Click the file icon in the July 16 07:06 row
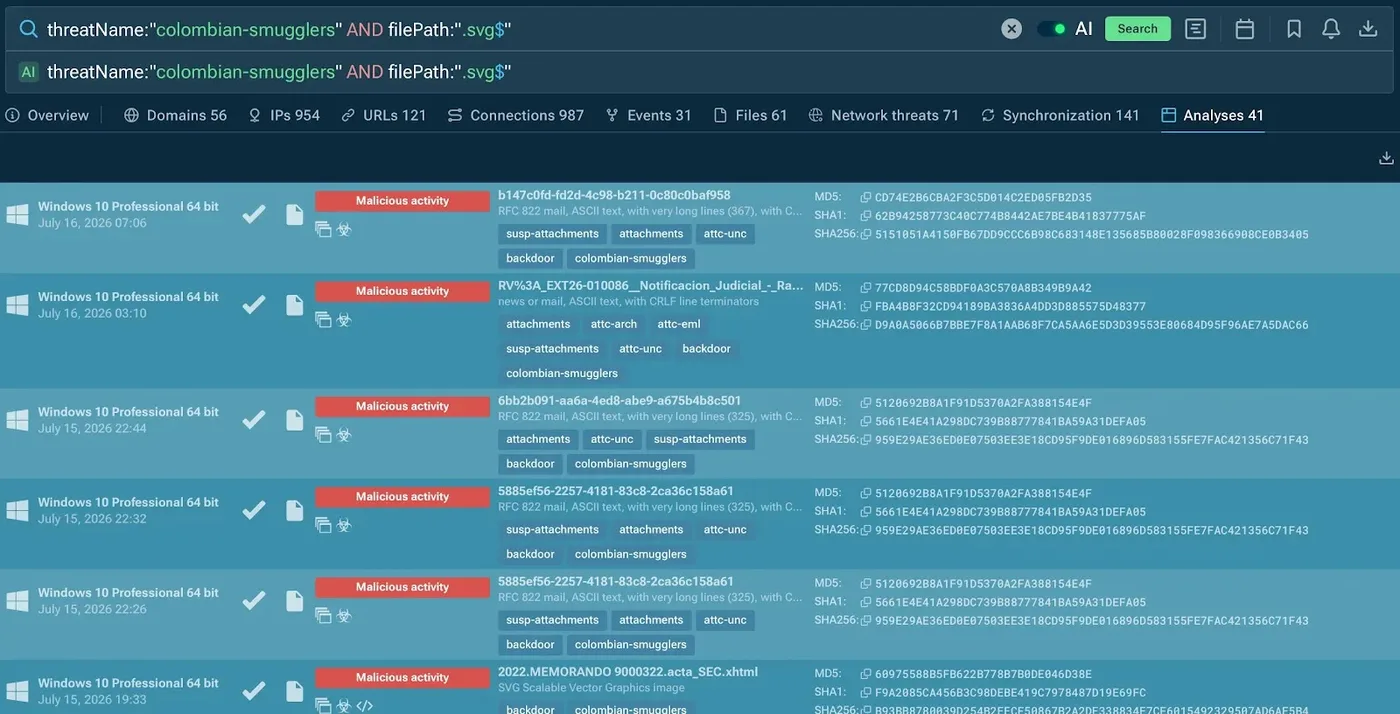Image resolution: width=1400 pixels, height=714 pixels. pyautogui.click(x=294, y=214)
